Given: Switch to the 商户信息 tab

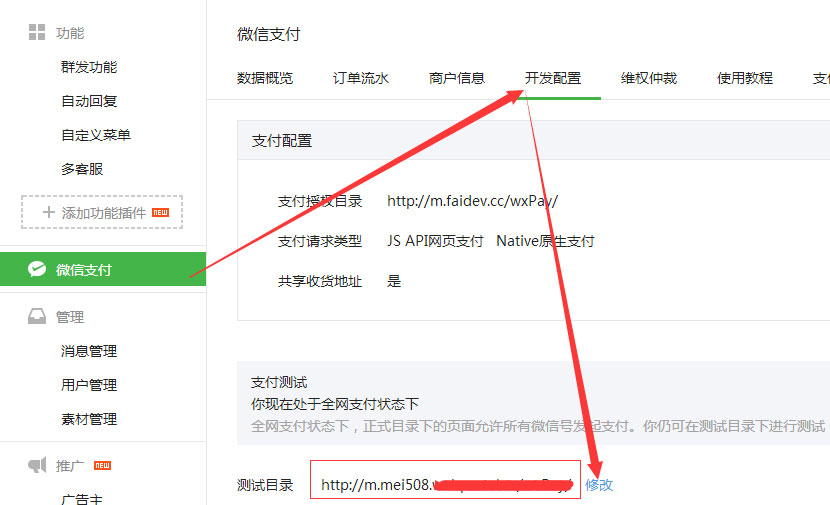Looking at the screenshot, I should click(456, 78).
